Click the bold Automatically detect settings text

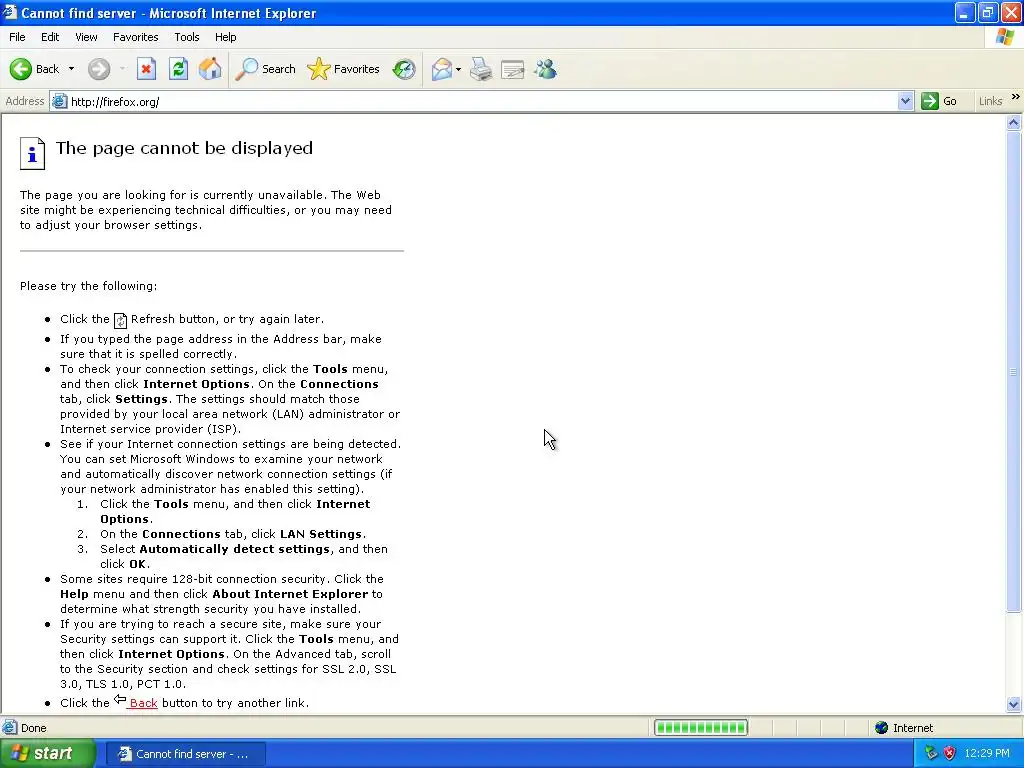(234, 549)
